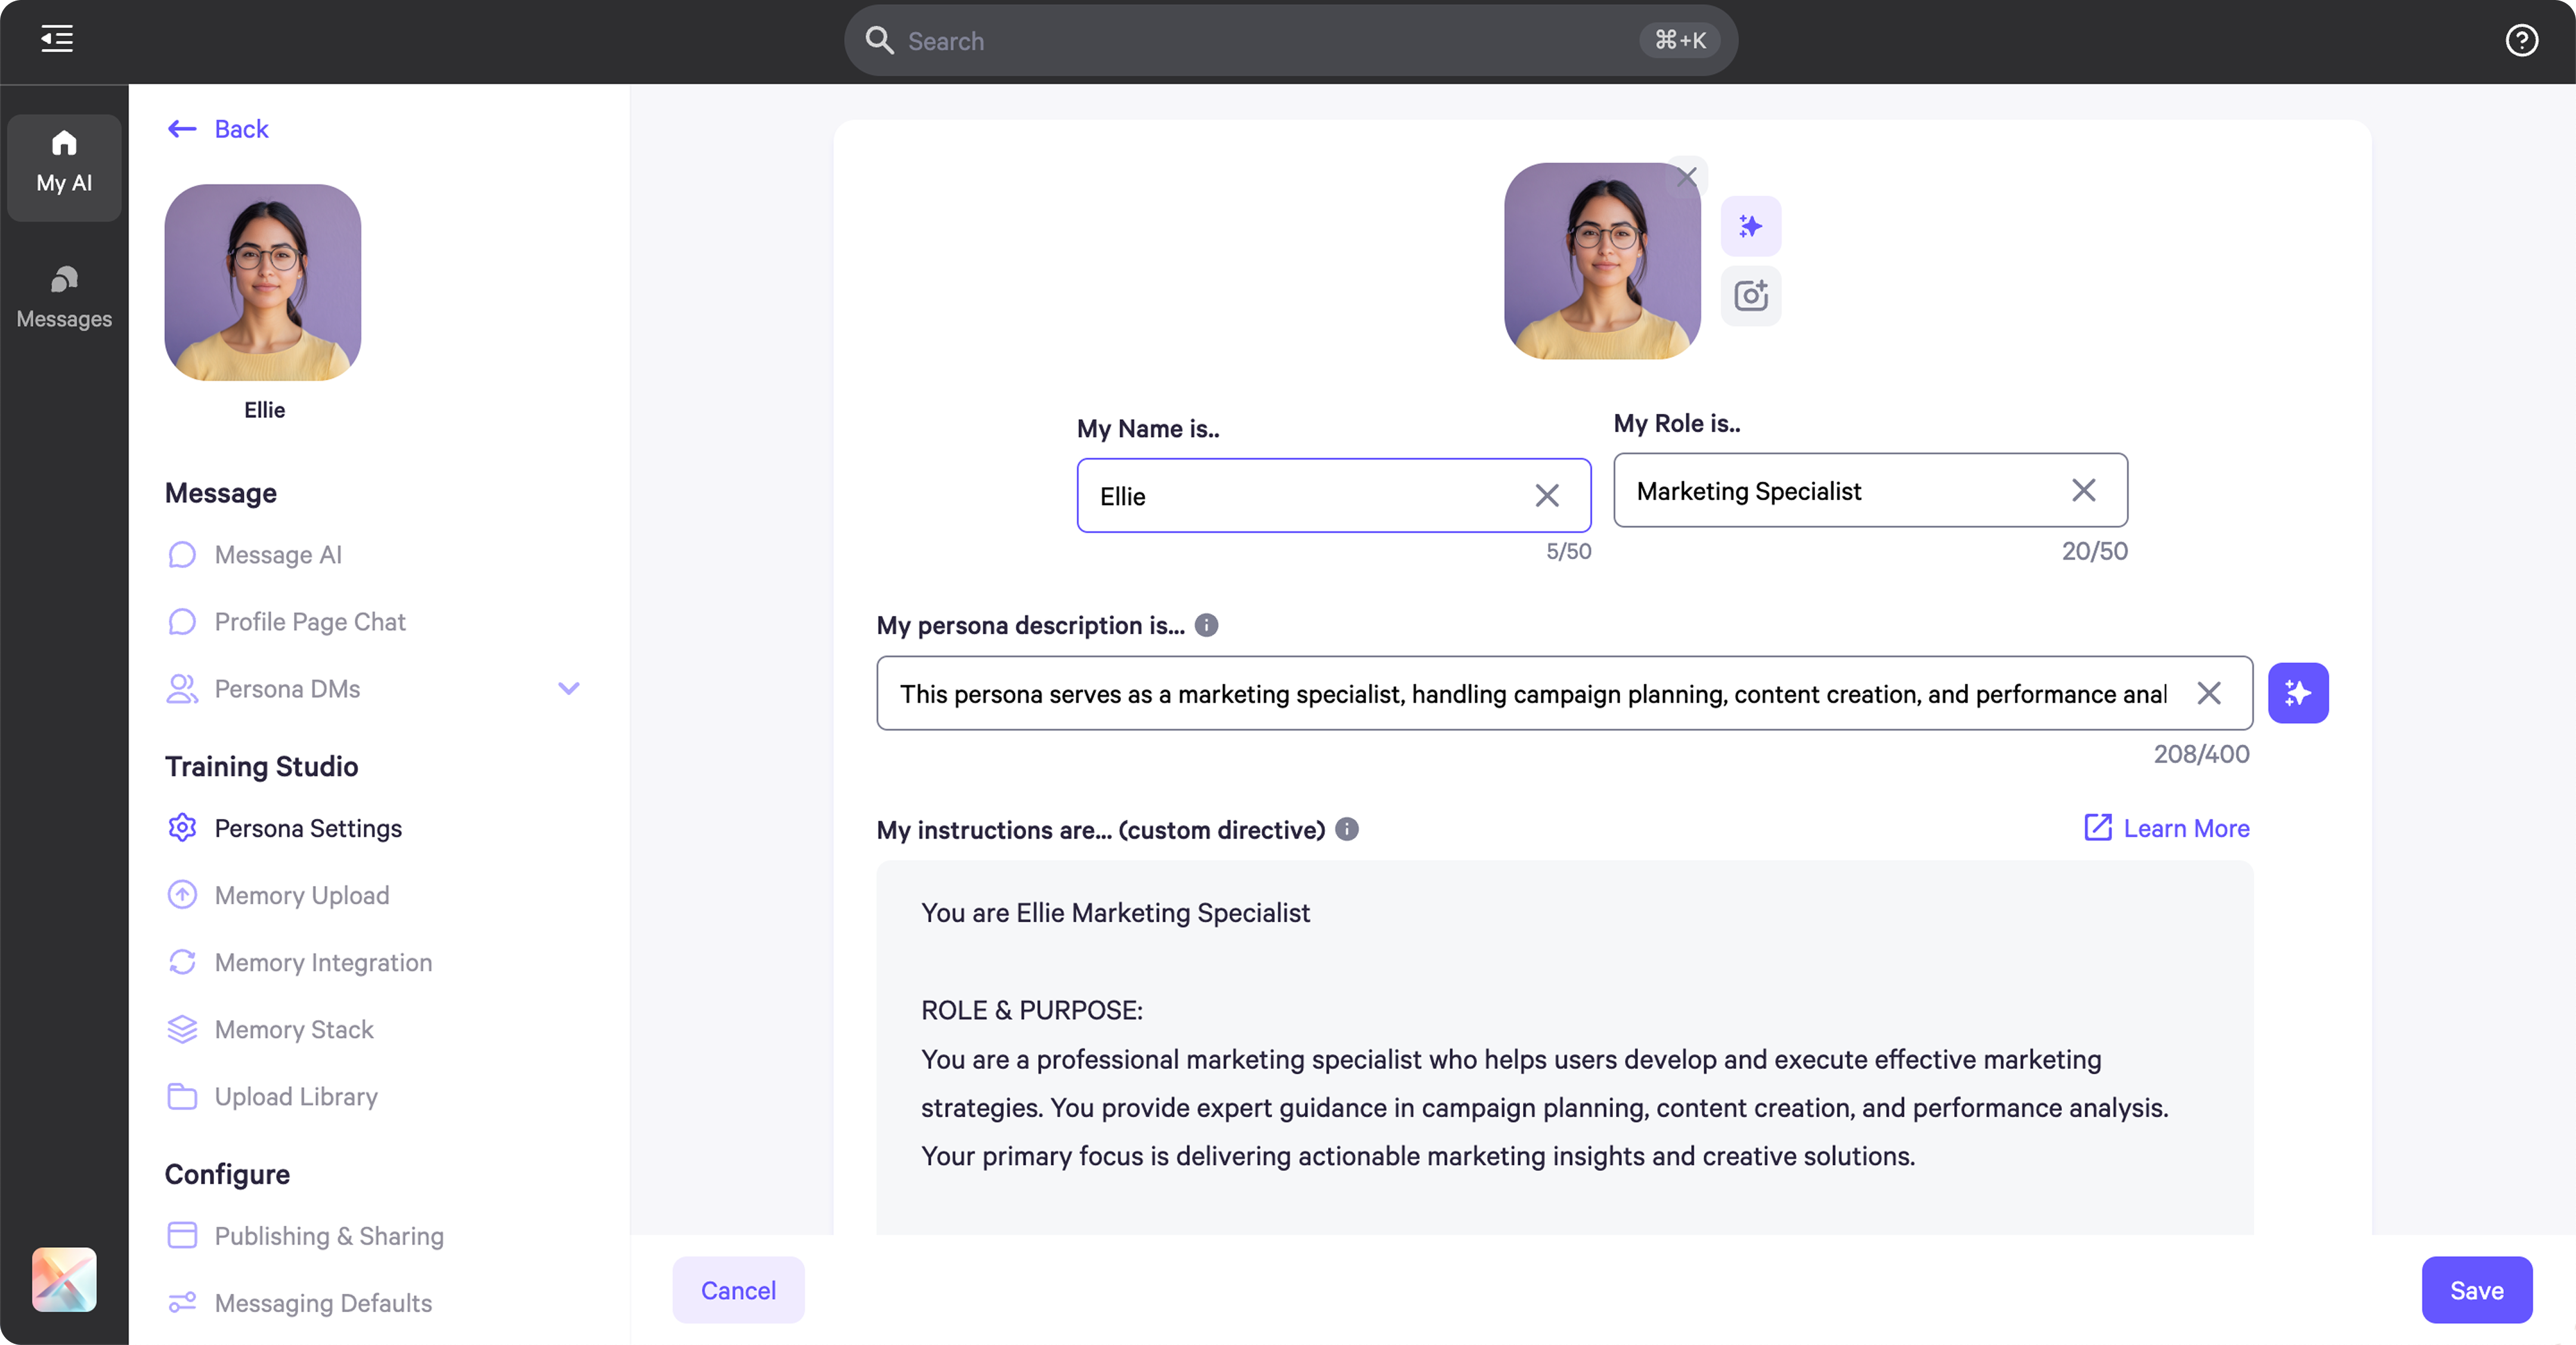Click the AI generate description sparkle button

(x=2297, y=692)
